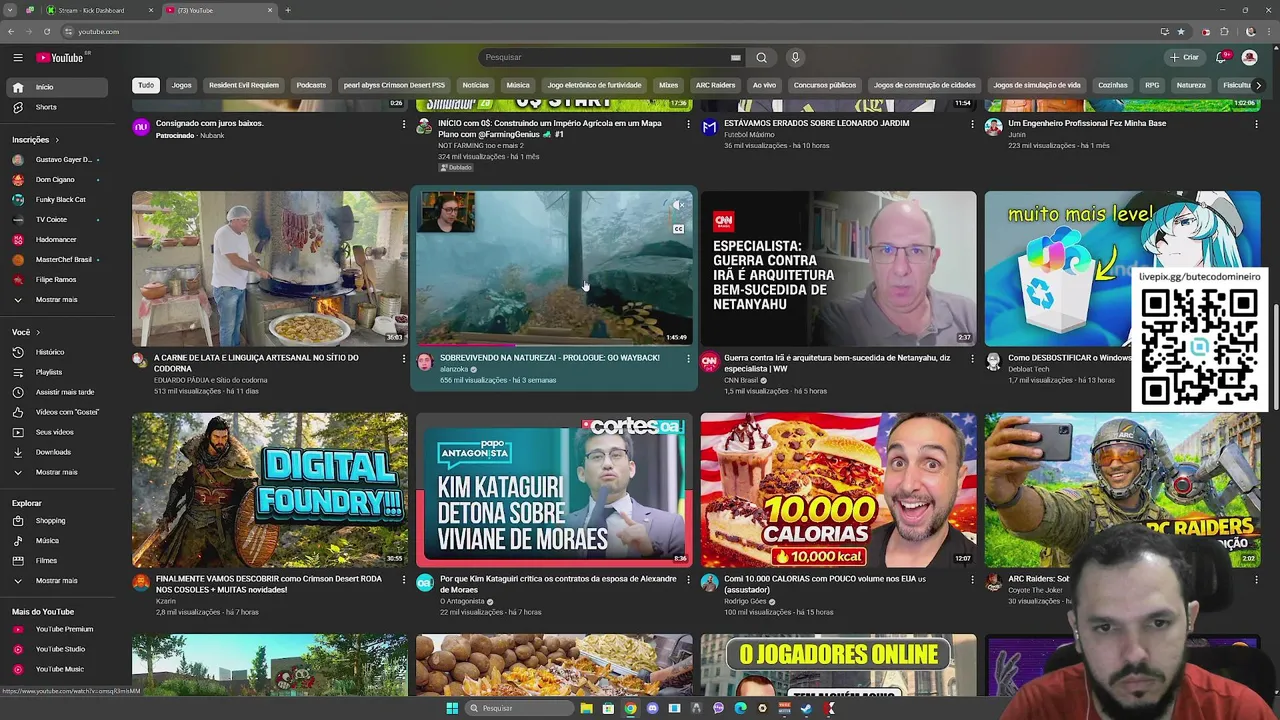This screenshot has width=1280, height=720.
Task: Click the search magnifier button
Action: (x=761, y=57)
